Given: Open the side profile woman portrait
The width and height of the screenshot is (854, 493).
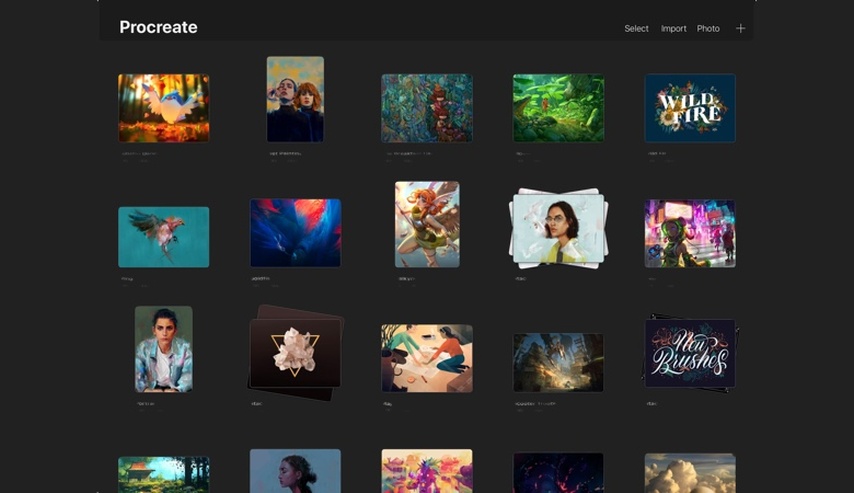Looking at the screenshot, I should (x=295, y=471).
